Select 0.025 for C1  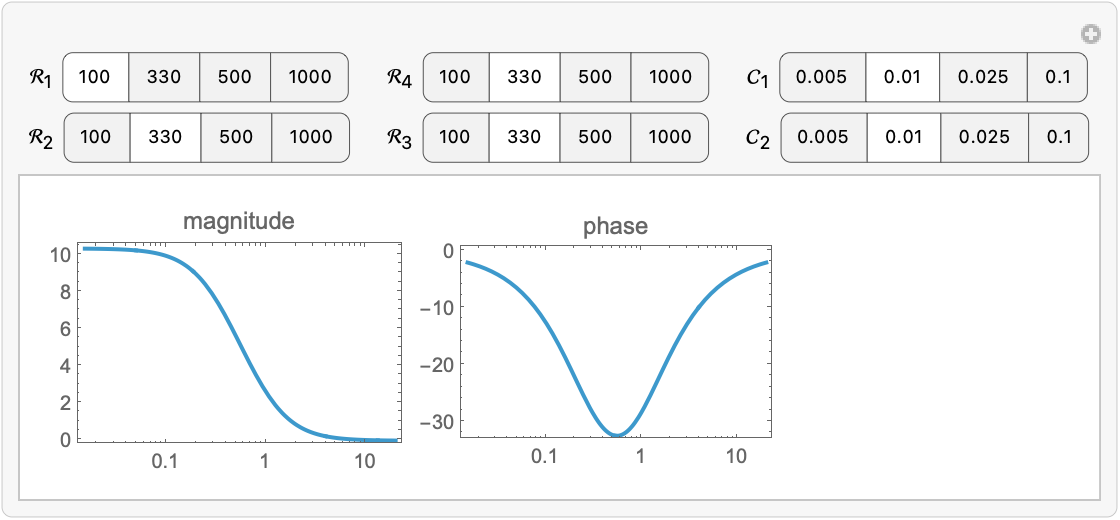pyautogui.click(x=983, y=77)
